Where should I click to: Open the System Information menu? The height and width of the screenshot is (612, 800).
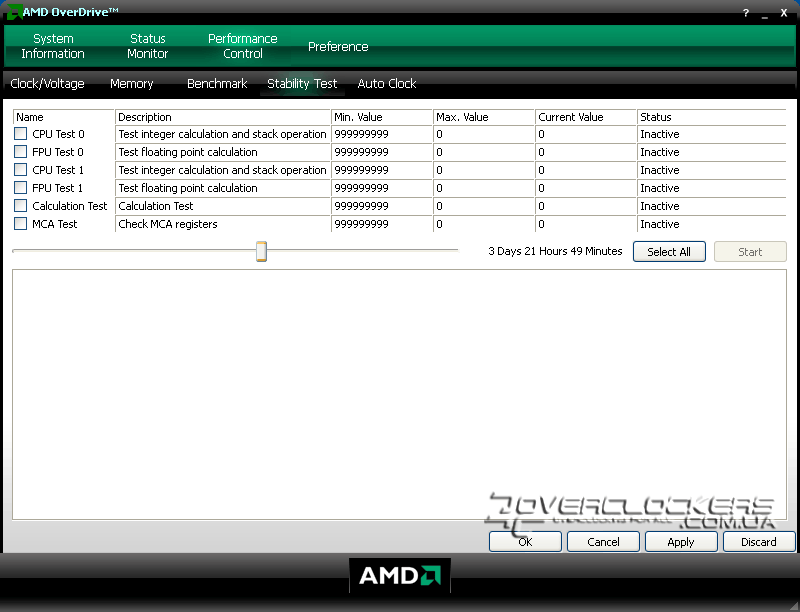click(53, 46)
